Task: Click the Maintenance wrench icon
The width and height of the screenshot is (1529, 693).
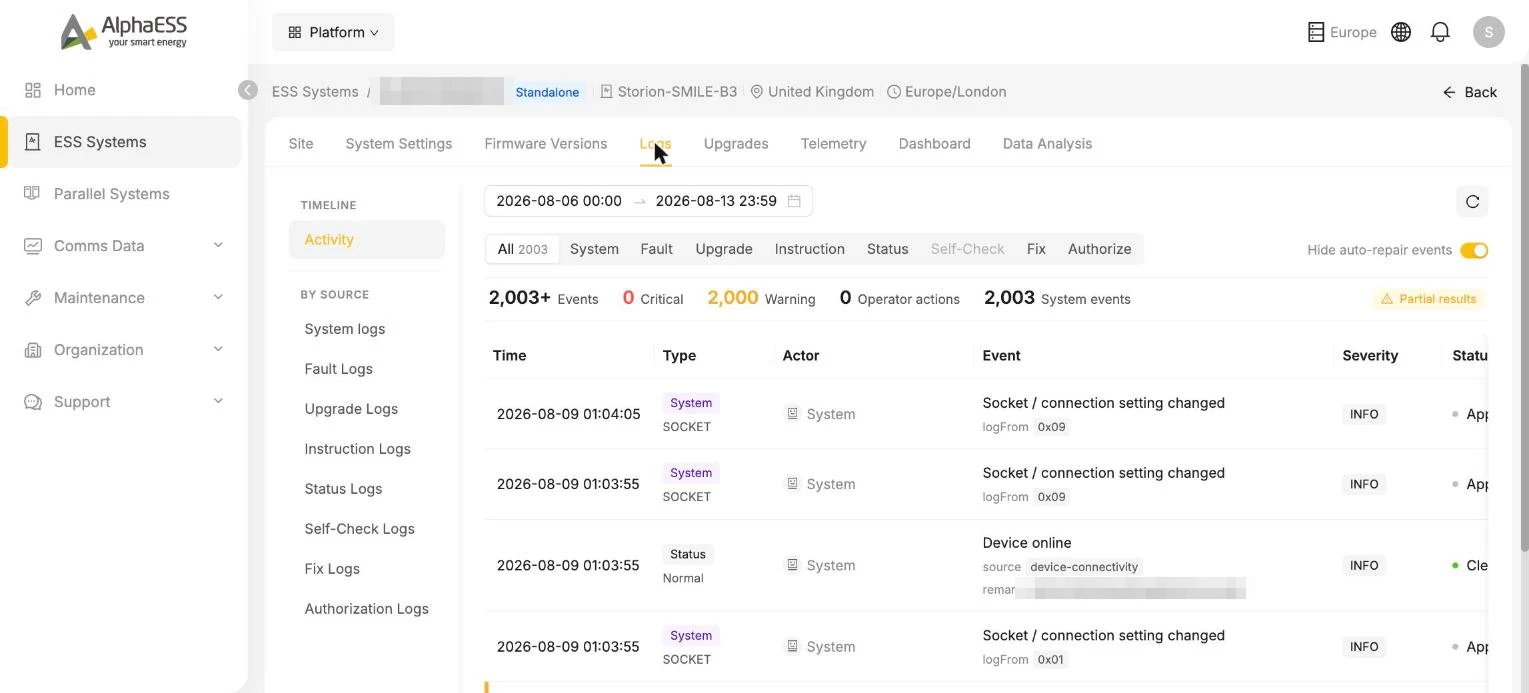Action: pos(33,298)
